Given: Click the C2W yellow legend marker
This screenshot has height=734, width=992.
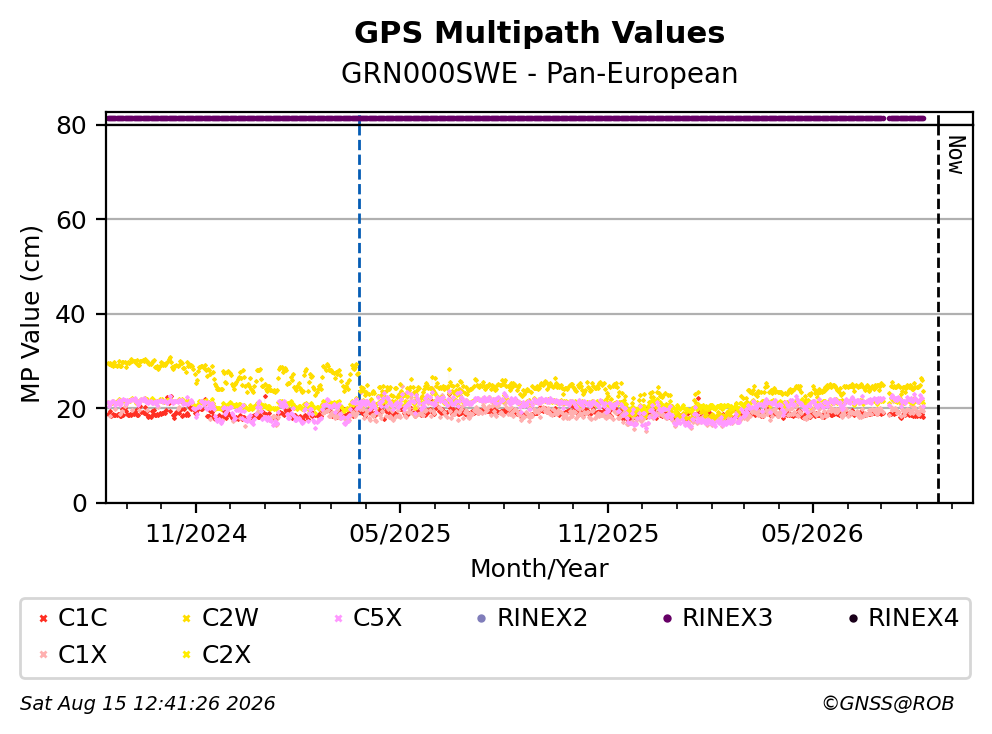Looking at the screenshot, I should coord(187,618).
